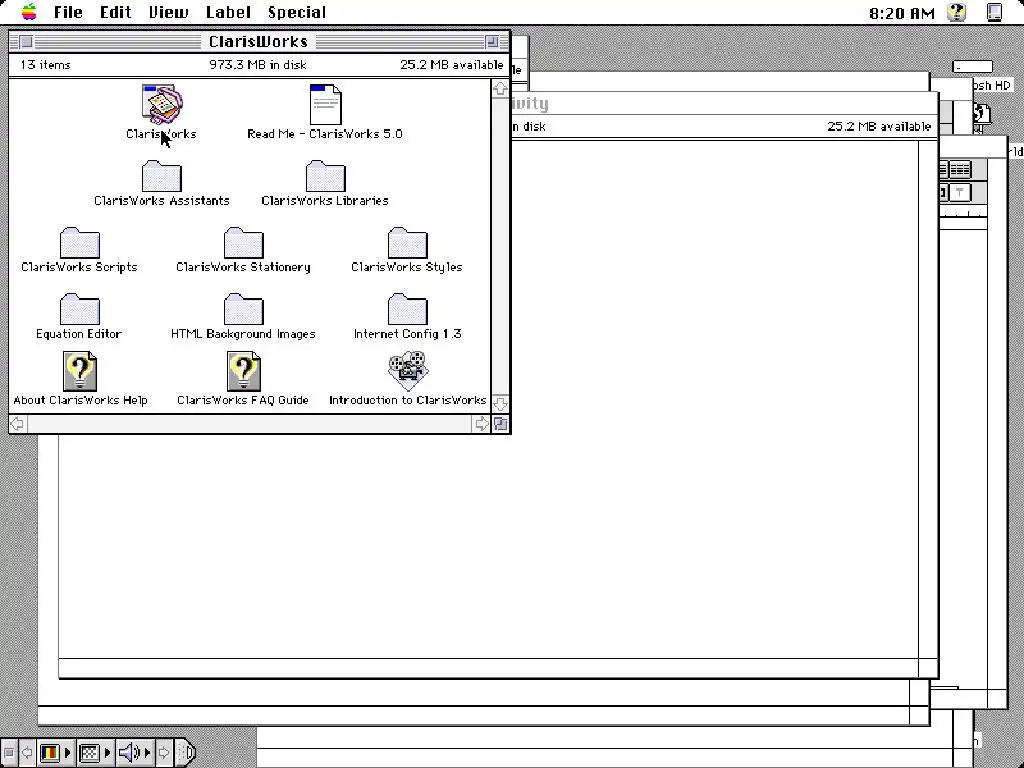Select the HTML Background Images folder
The height and width of the screenshot is (768, 1024).
click(244, 310)
